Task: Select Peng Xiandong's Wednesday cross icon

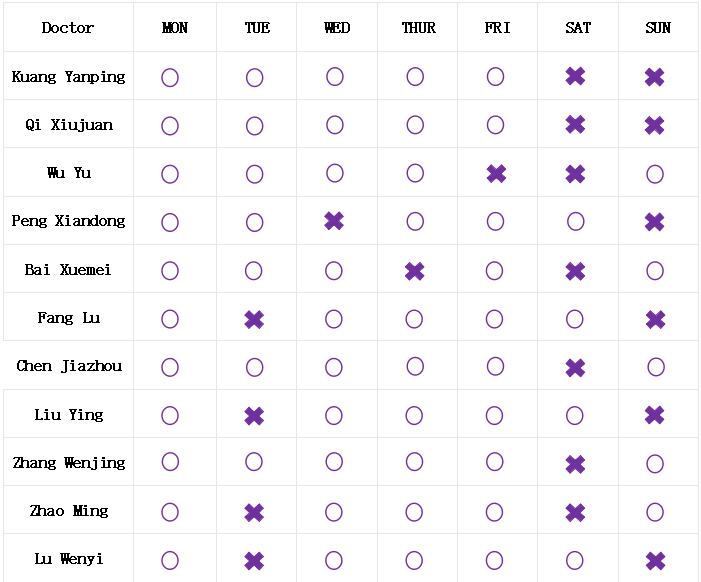Action: [335, 221]
